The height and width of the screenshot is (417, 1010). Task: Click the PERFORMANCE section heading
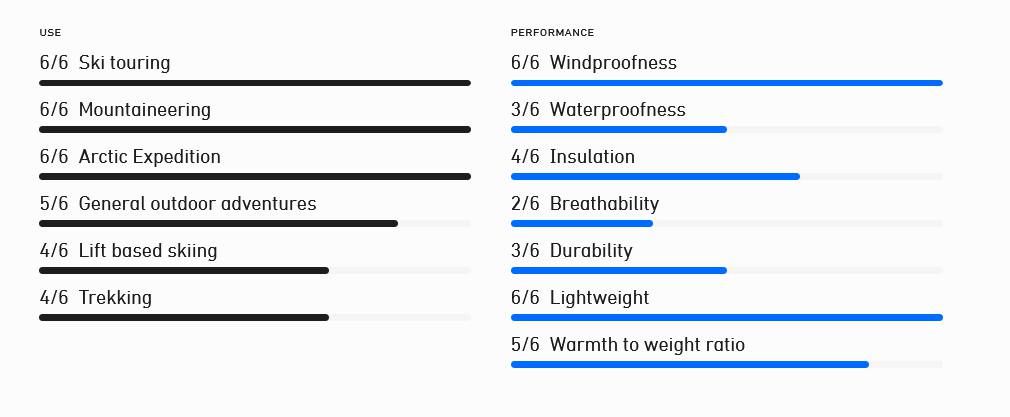pyautogui.click(x=552, y=33)
